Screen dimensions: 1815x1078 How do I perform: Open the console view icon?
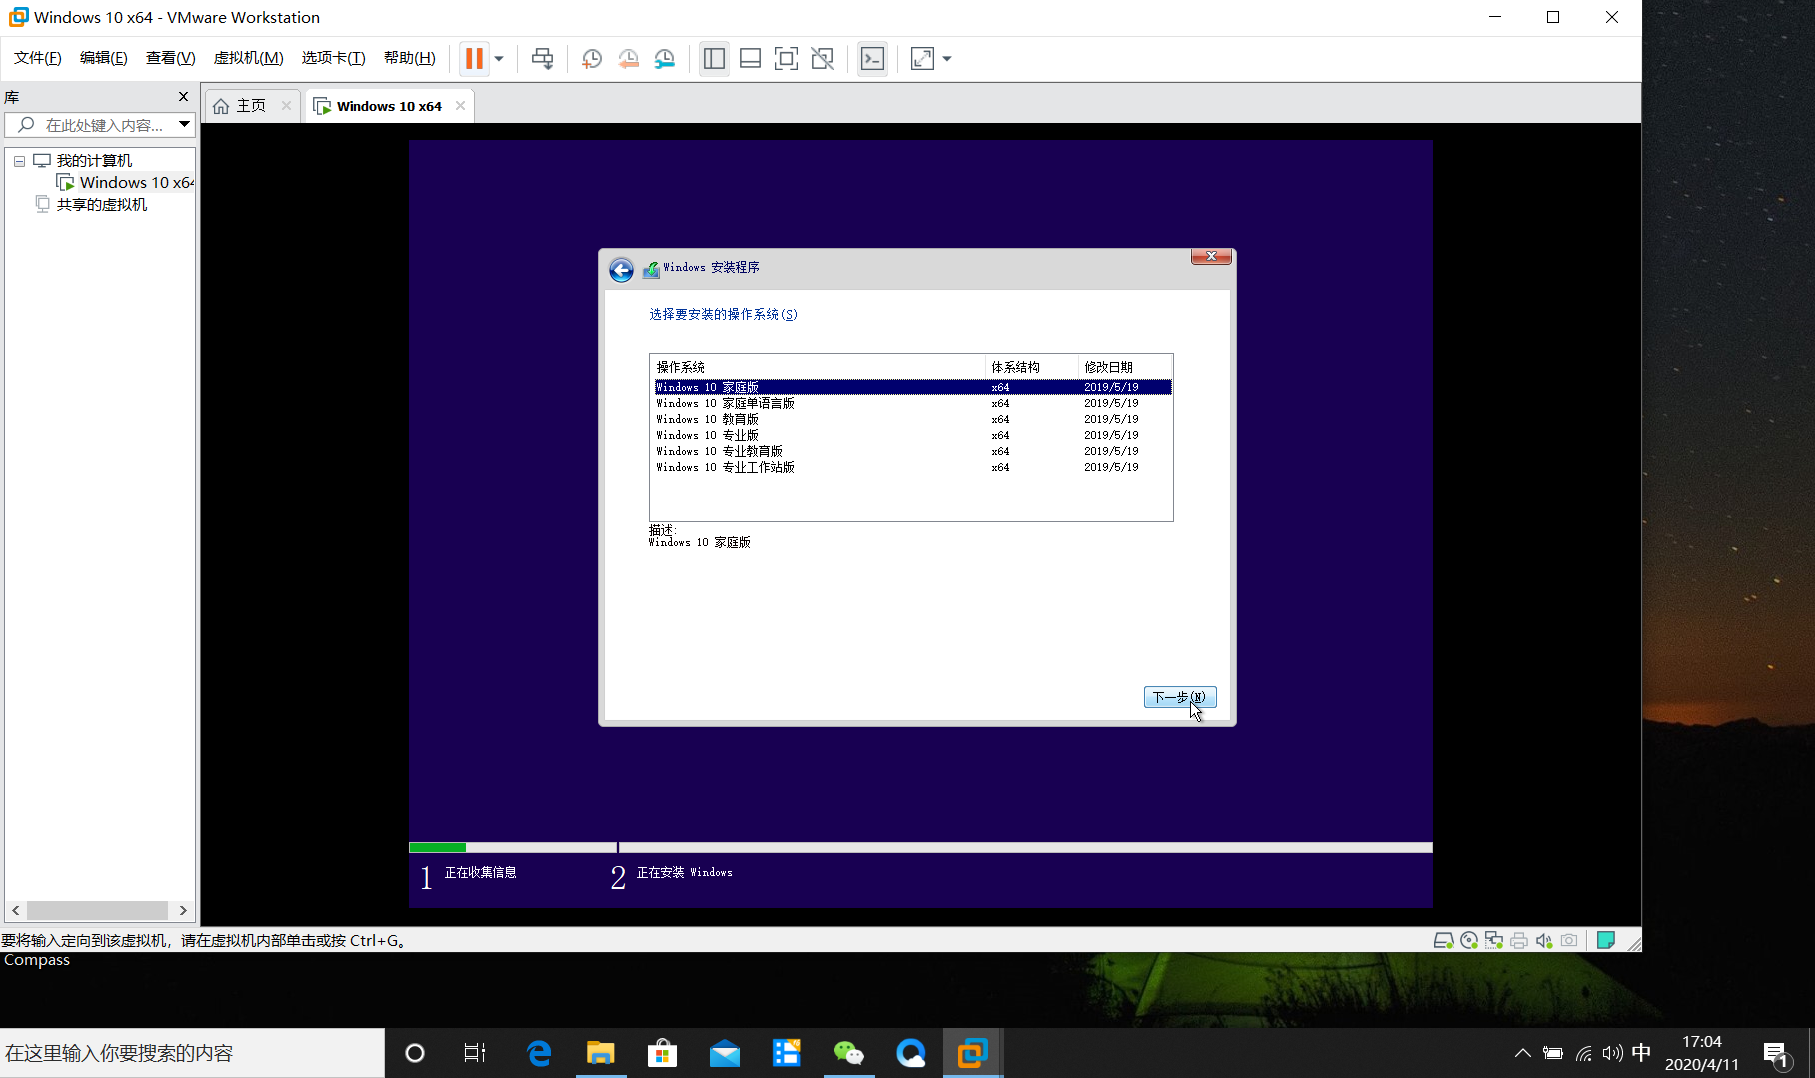(872, 59)
